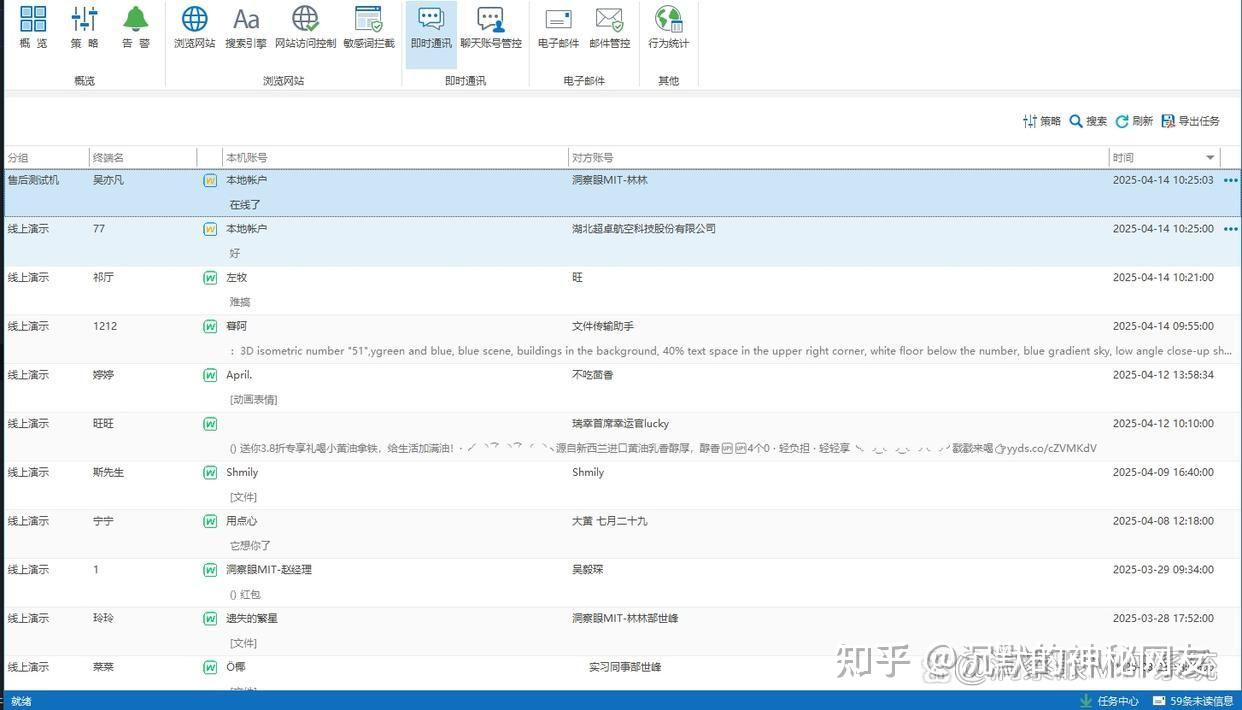Select the message text 在线了
Image resolution: width=1242 pixels, height=710 pixels.
point(245,205)
